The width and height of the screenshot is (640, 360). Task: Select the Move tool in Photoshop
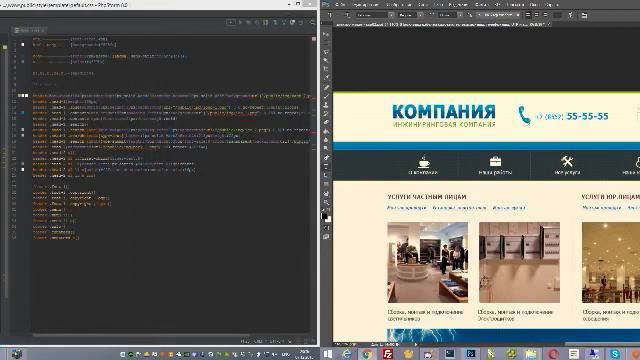pos(326,34)
